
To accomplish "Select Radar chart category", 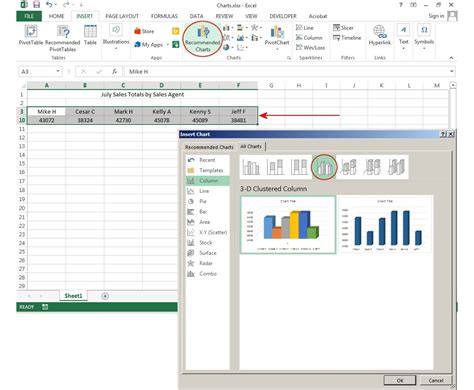I will [207, 263].
